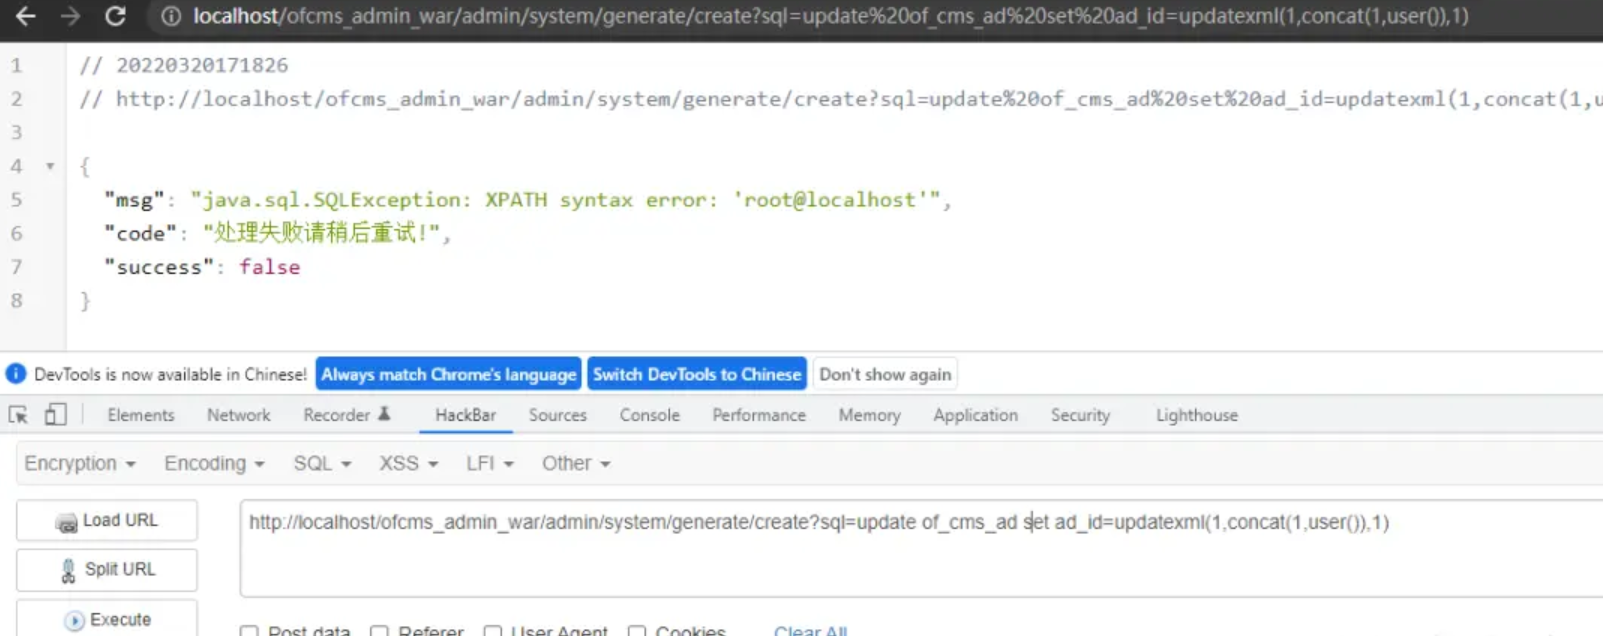Screen dimensions: 1603x636
Task: Go forward with the browser forward arrow
Action: pos(70,16)
